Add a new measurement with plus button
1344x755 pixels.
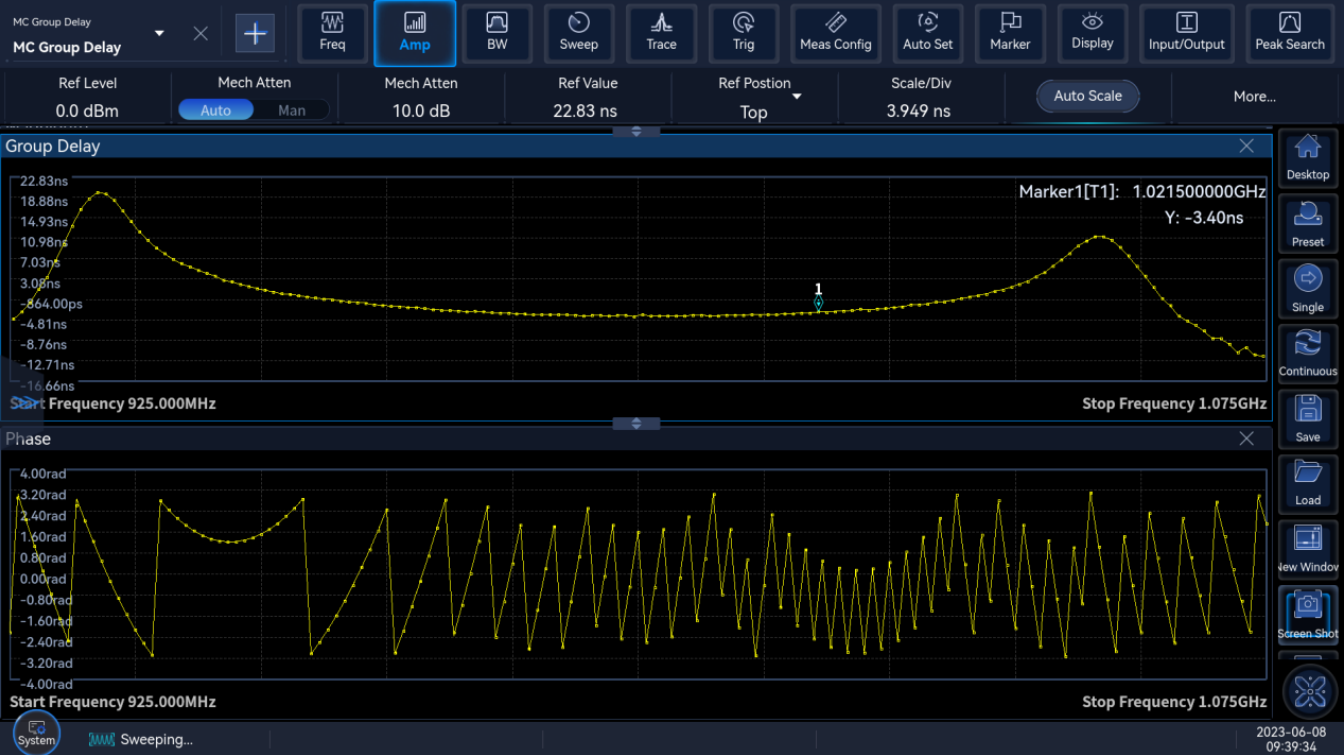point(255,33)
